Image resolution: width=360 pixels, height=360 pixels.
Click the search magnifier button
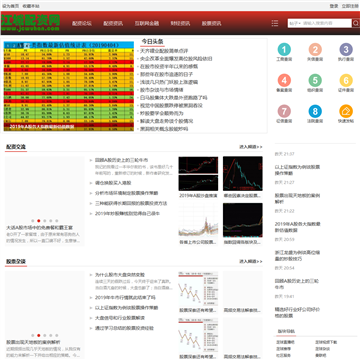[356, 23]
